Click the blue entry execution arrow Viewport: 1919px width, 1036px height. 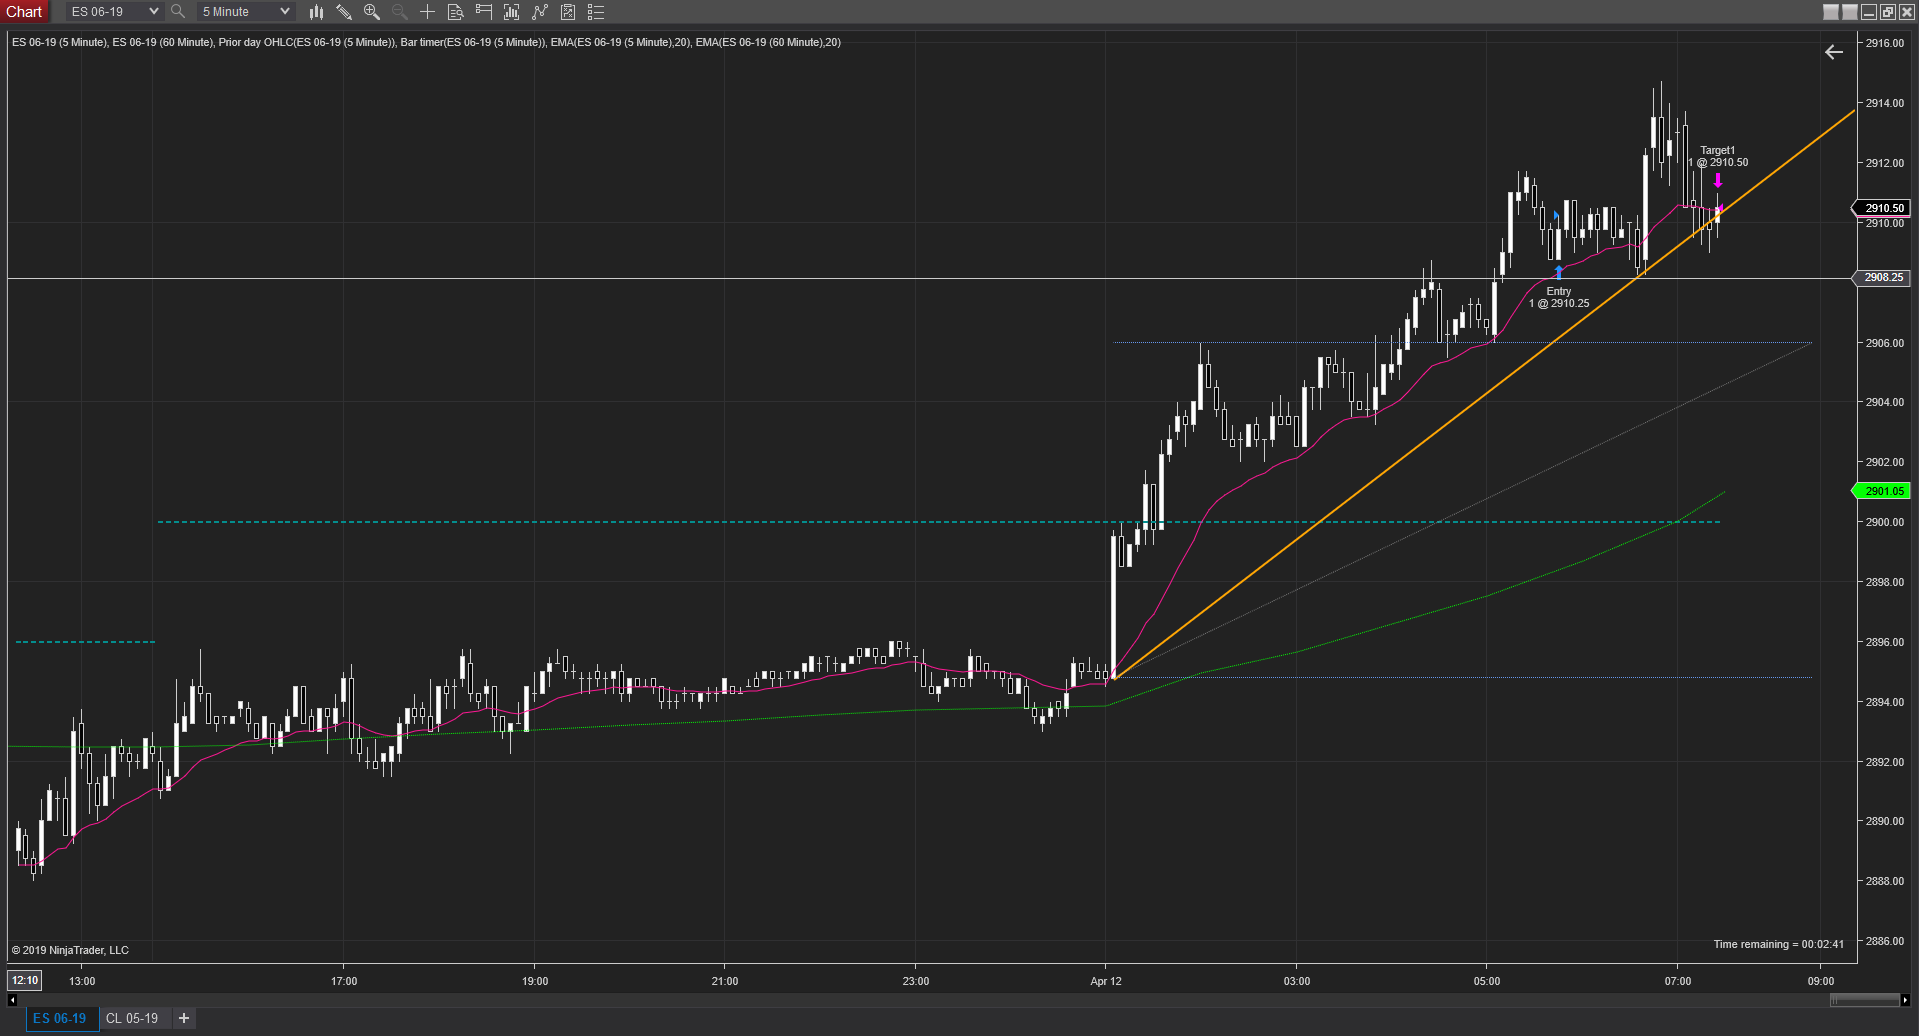click(1559, 272)
